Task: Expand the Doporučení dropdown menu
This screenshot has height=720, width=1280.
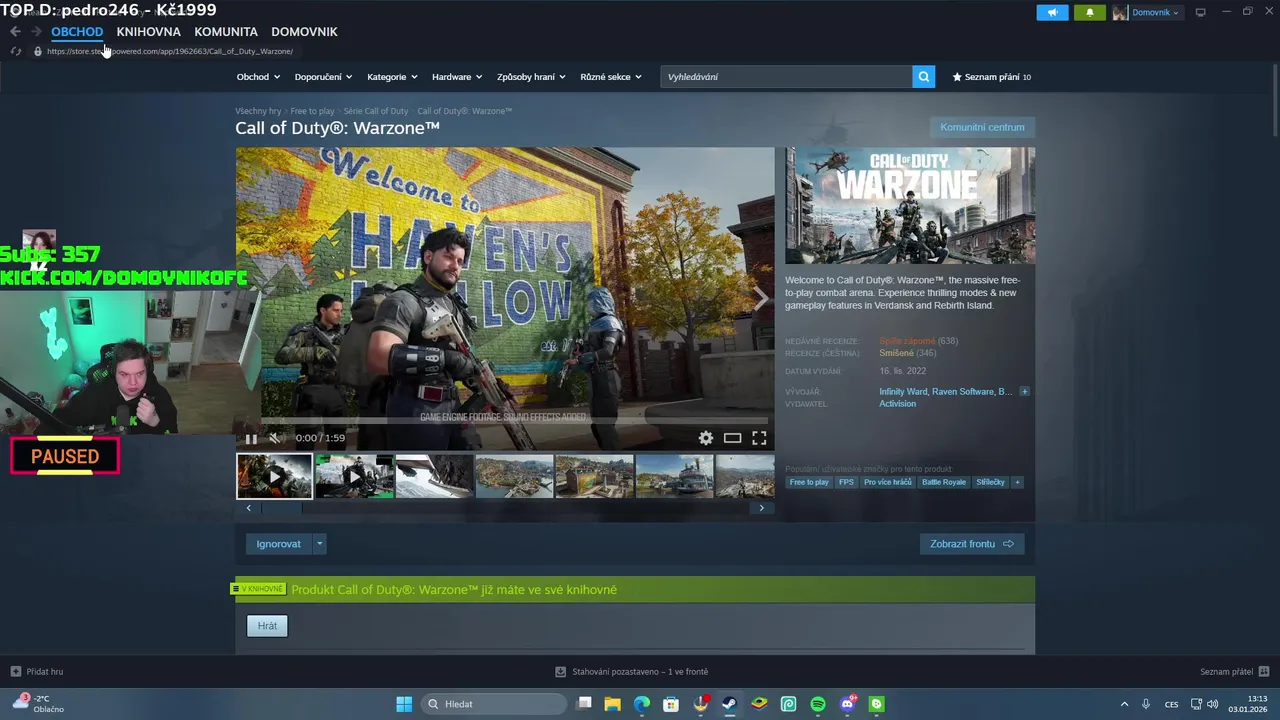Action: click(x=323, y=77)
